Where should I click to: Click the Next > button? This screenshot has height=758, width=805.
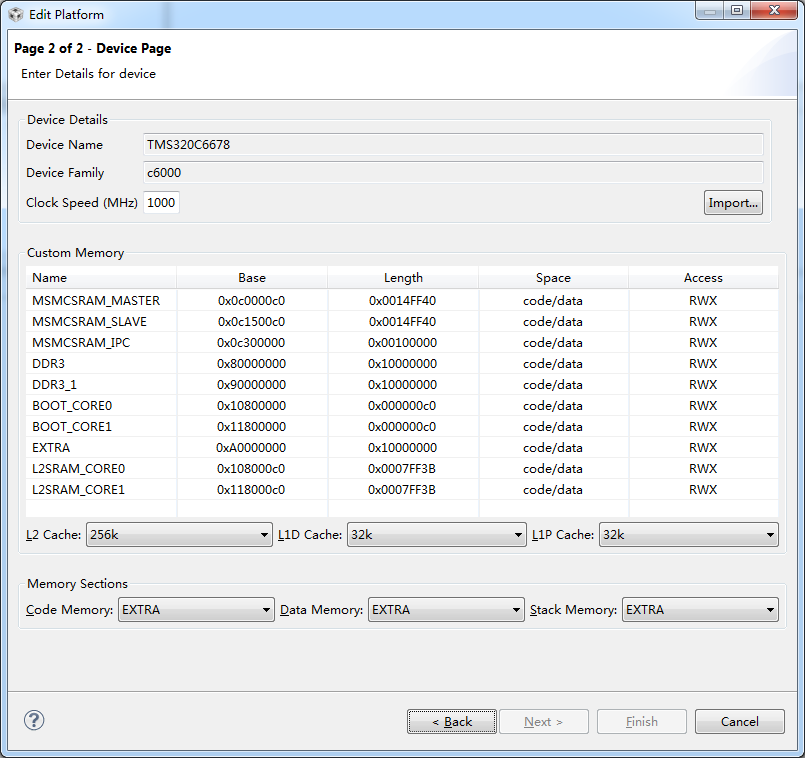click(544, 722)
